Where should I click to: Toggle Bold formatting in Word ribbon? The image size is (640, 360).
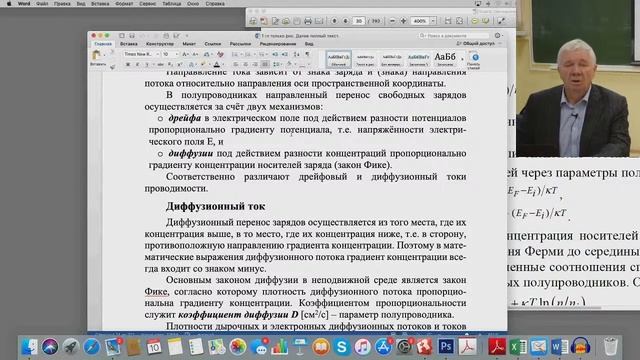point(128,64)
